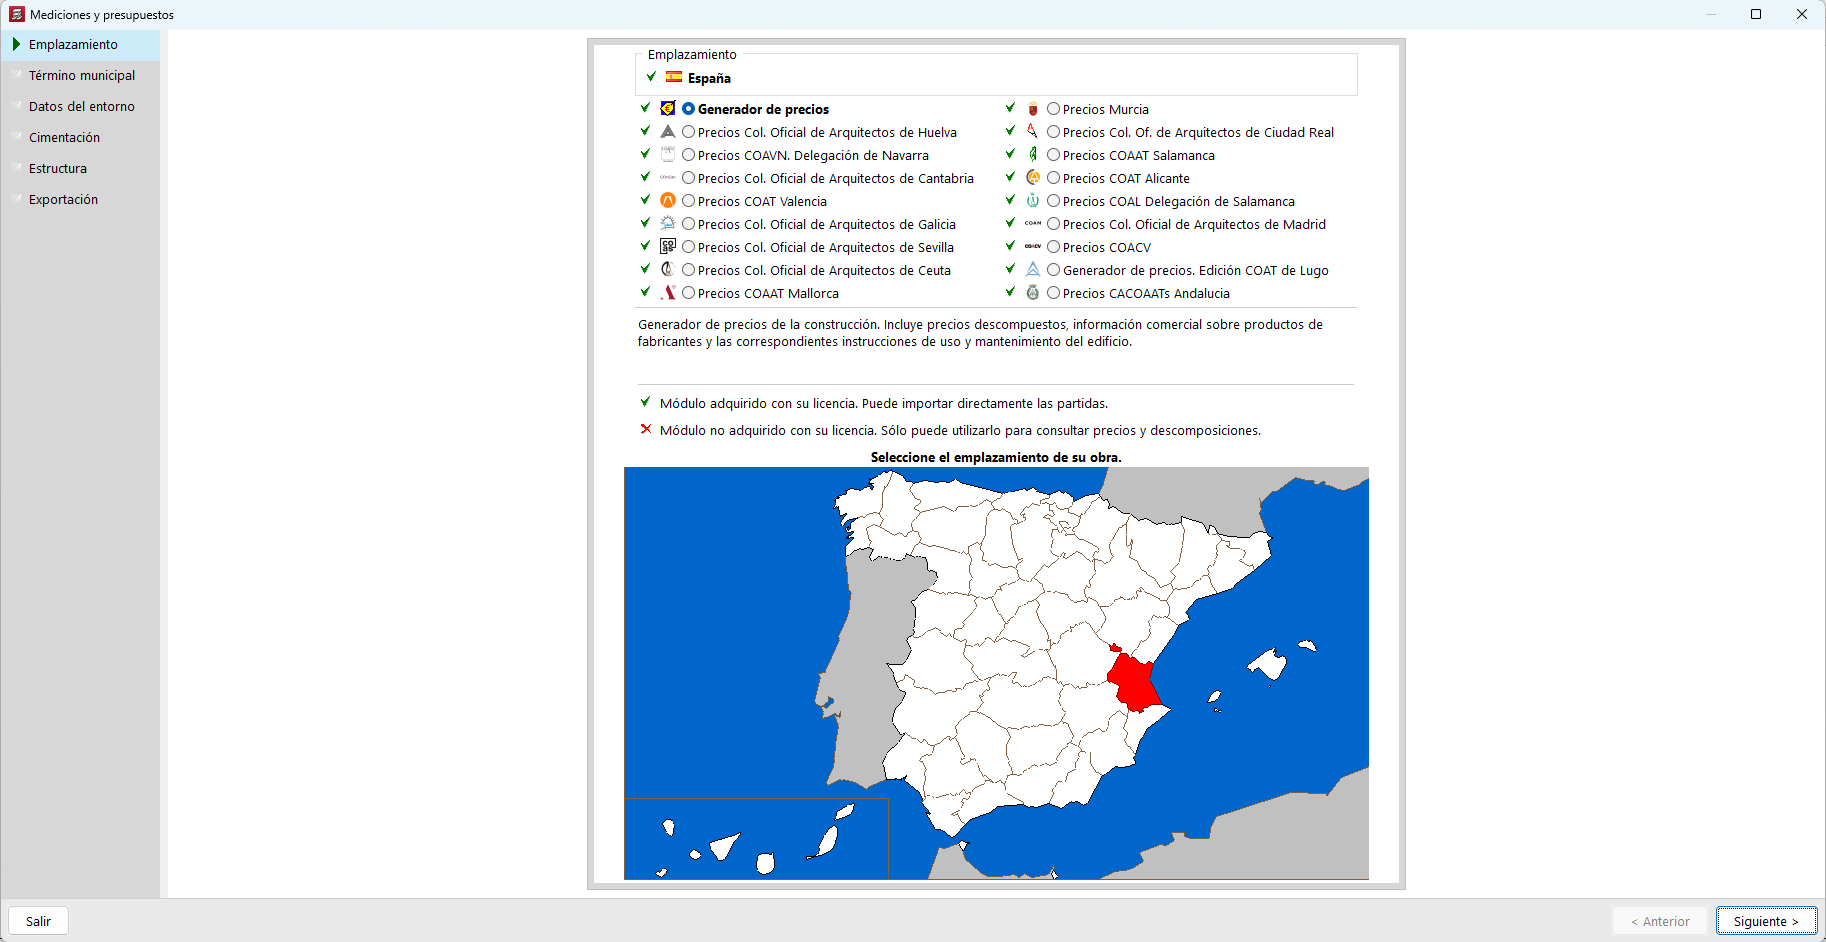Select Precios Murcia radio button

1053,109
